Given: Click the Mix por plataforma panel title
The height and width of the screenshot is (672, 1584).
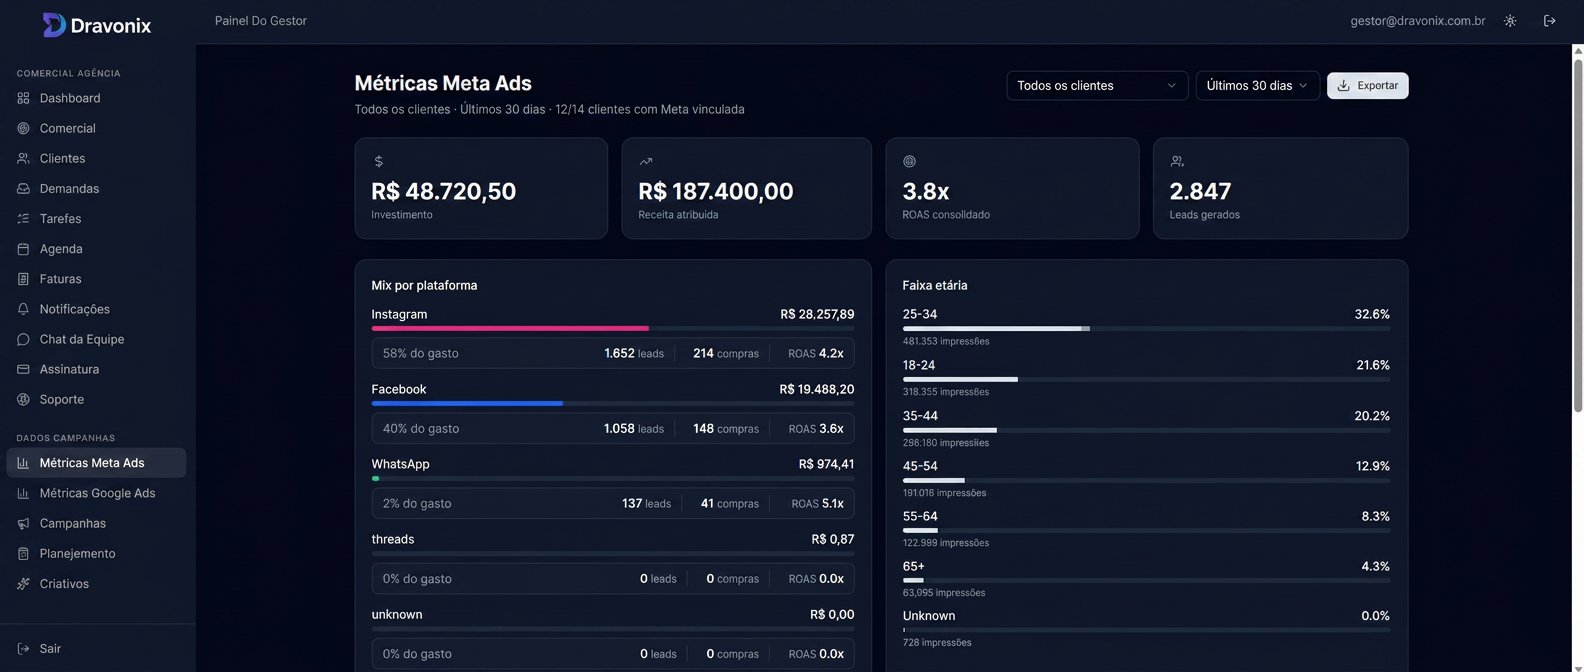Looking at the screenshot, I should pos(424,285).
